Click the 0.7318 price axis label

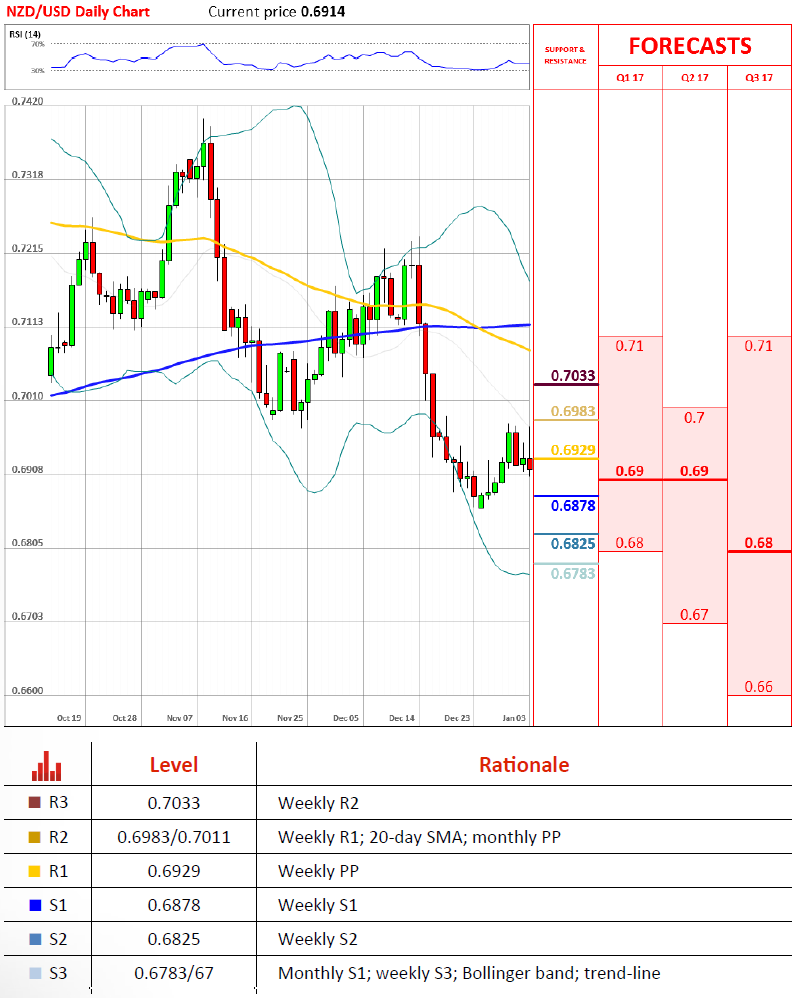point(27,174)
